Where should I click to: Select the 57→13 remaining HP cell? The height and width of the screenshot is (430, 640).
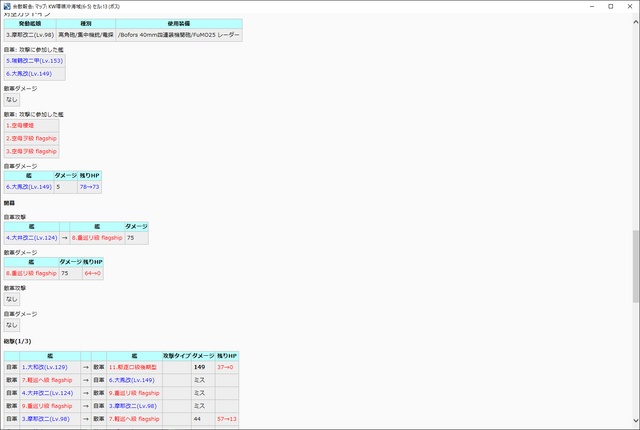click(227, 419)
